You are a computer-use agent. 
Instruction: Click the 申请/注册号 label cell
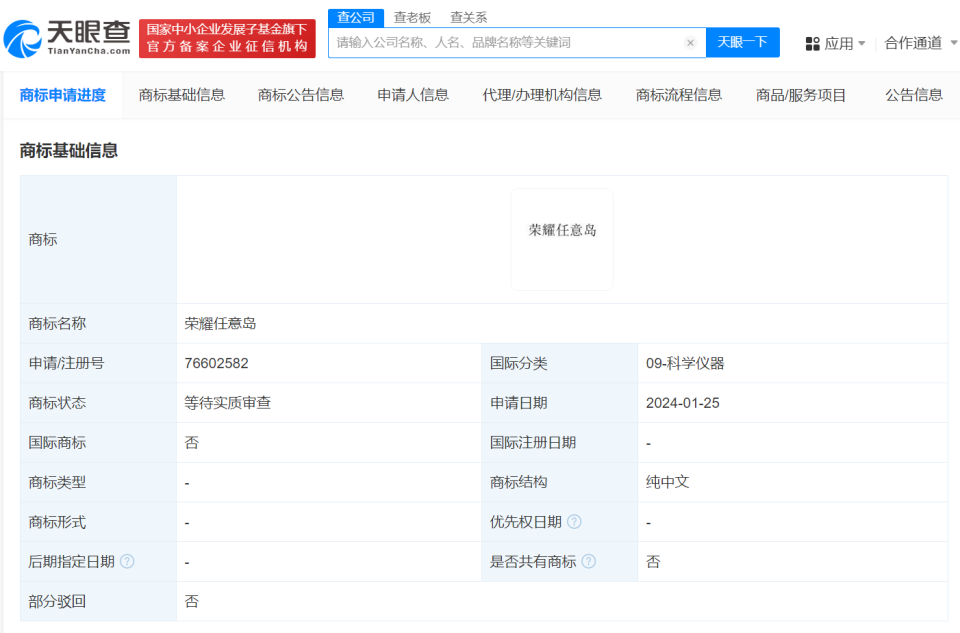[99, 363]
